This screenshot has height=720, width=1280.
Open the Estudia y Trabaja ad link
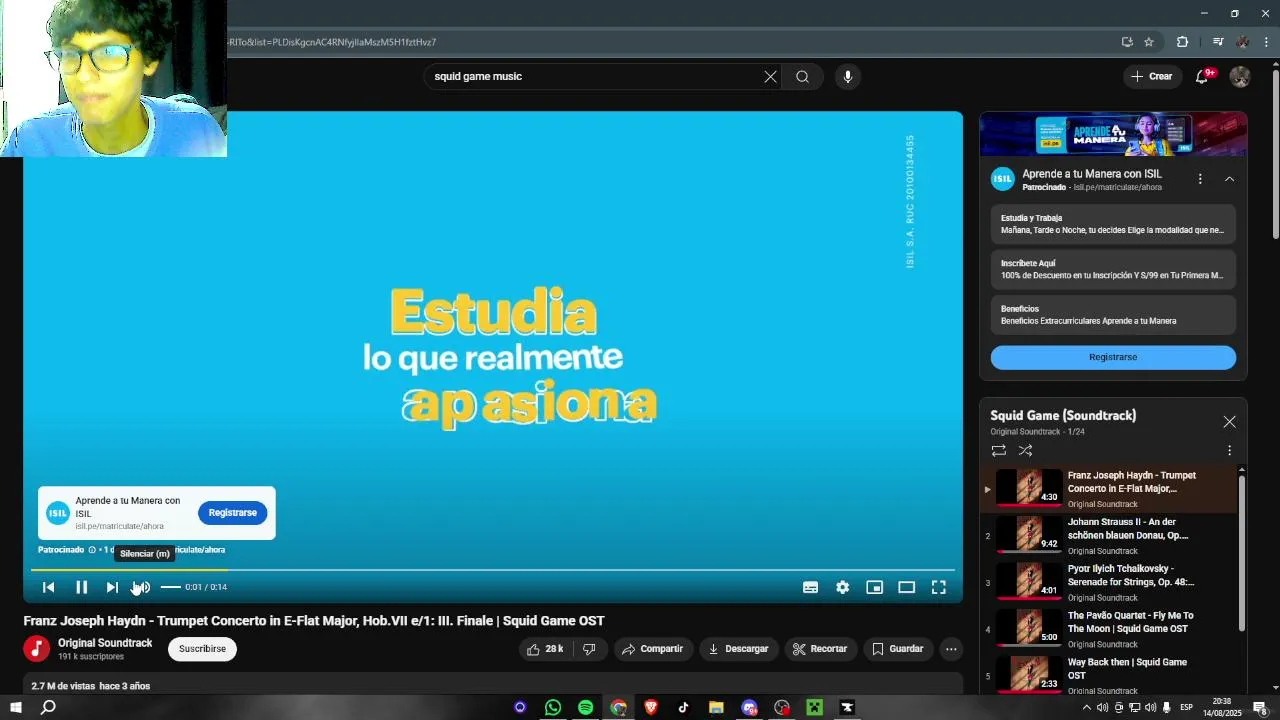coord(1113,224)
